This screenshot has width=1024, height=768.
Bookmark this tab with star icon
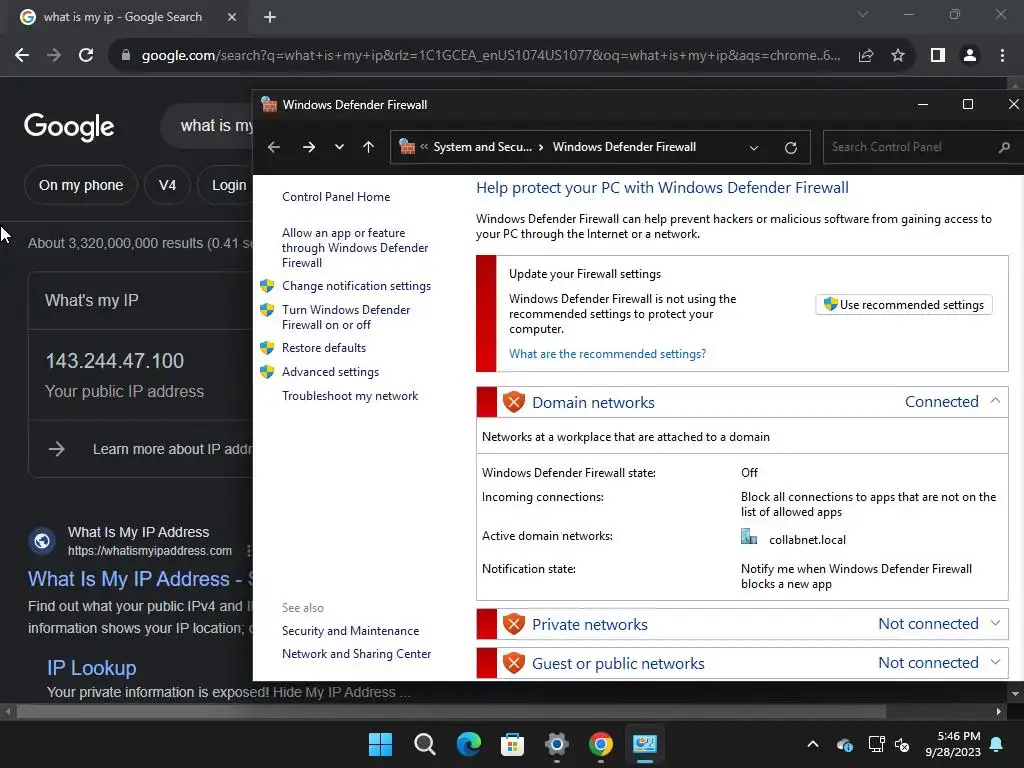(898, 56)
